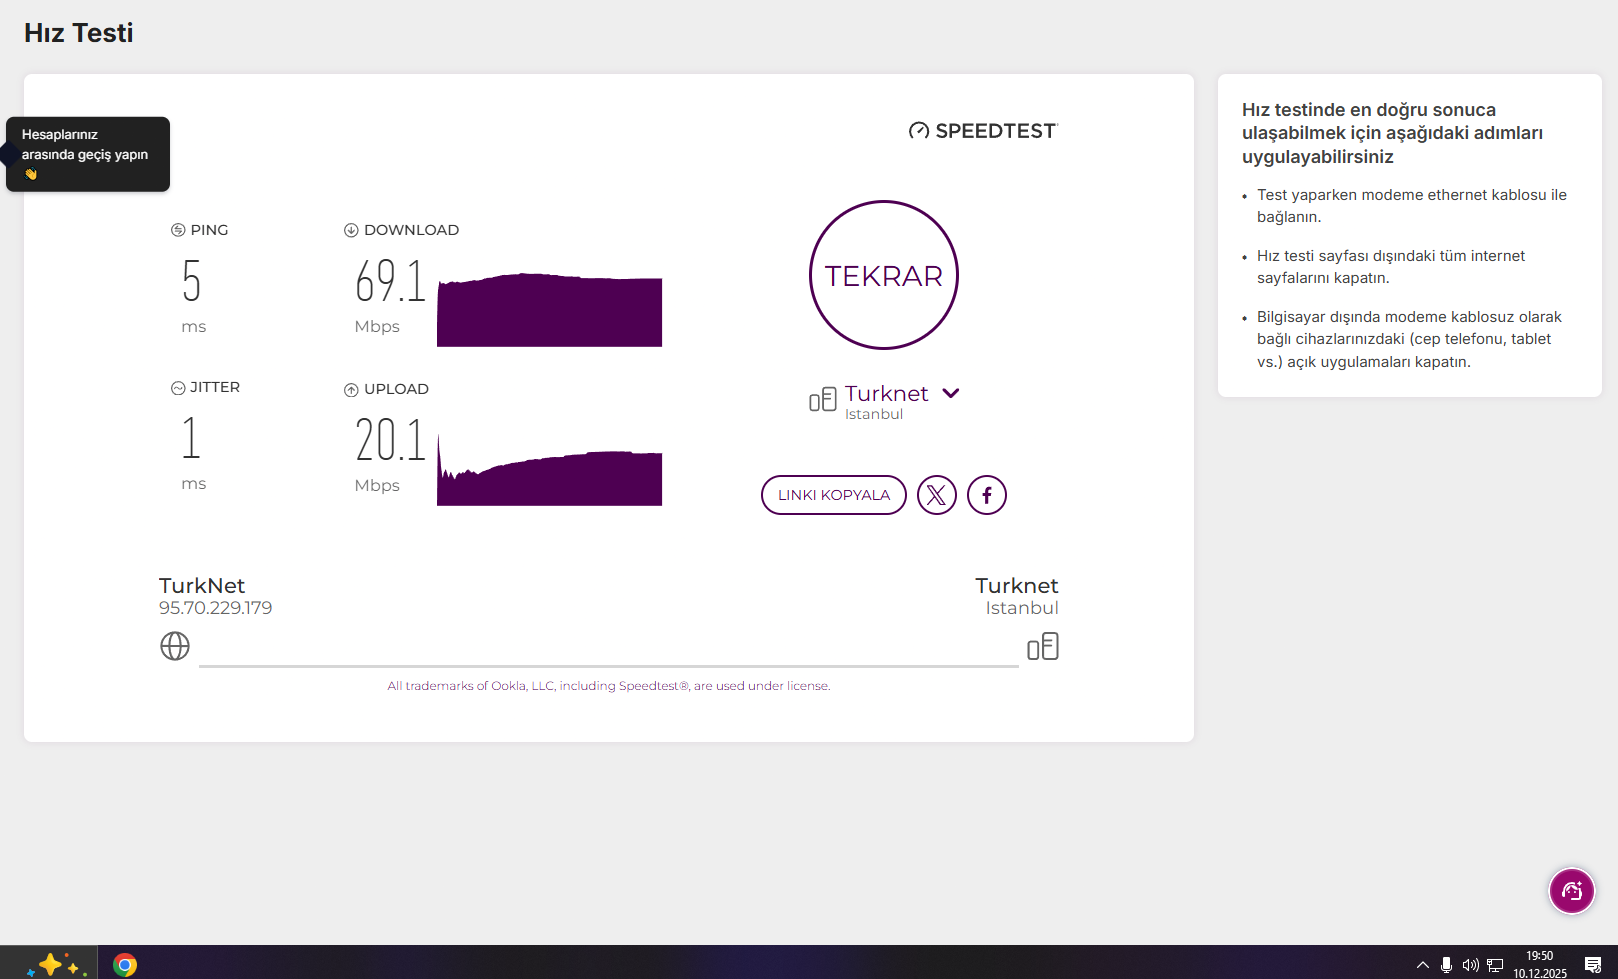1618x979 pixels.
Task: Click the TEKRAR button to rerun test
Action: coord(884,275)
